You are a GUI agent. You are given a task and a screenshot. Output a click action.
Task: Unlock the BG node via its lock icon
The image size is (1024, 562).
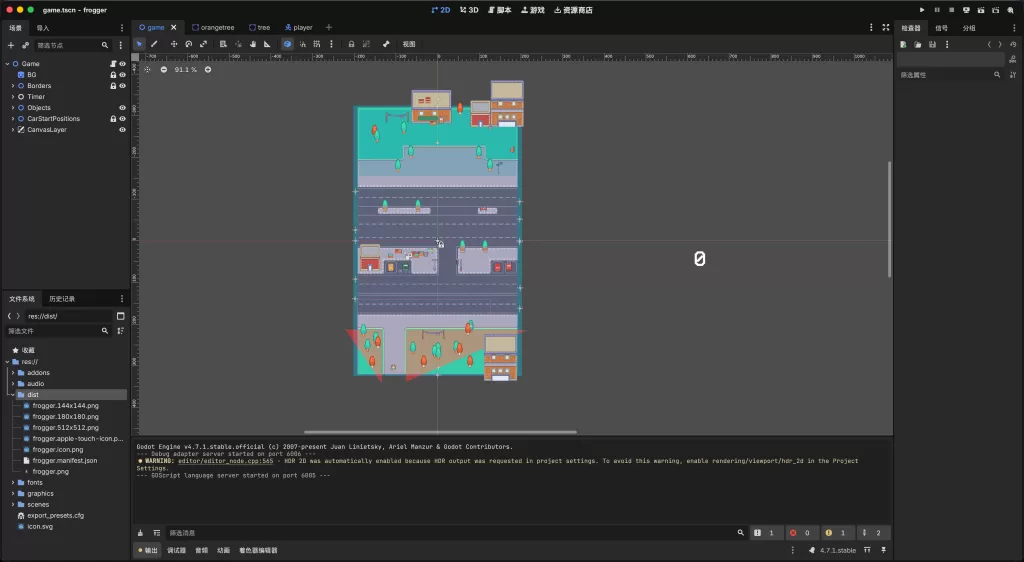click(113, 74)
